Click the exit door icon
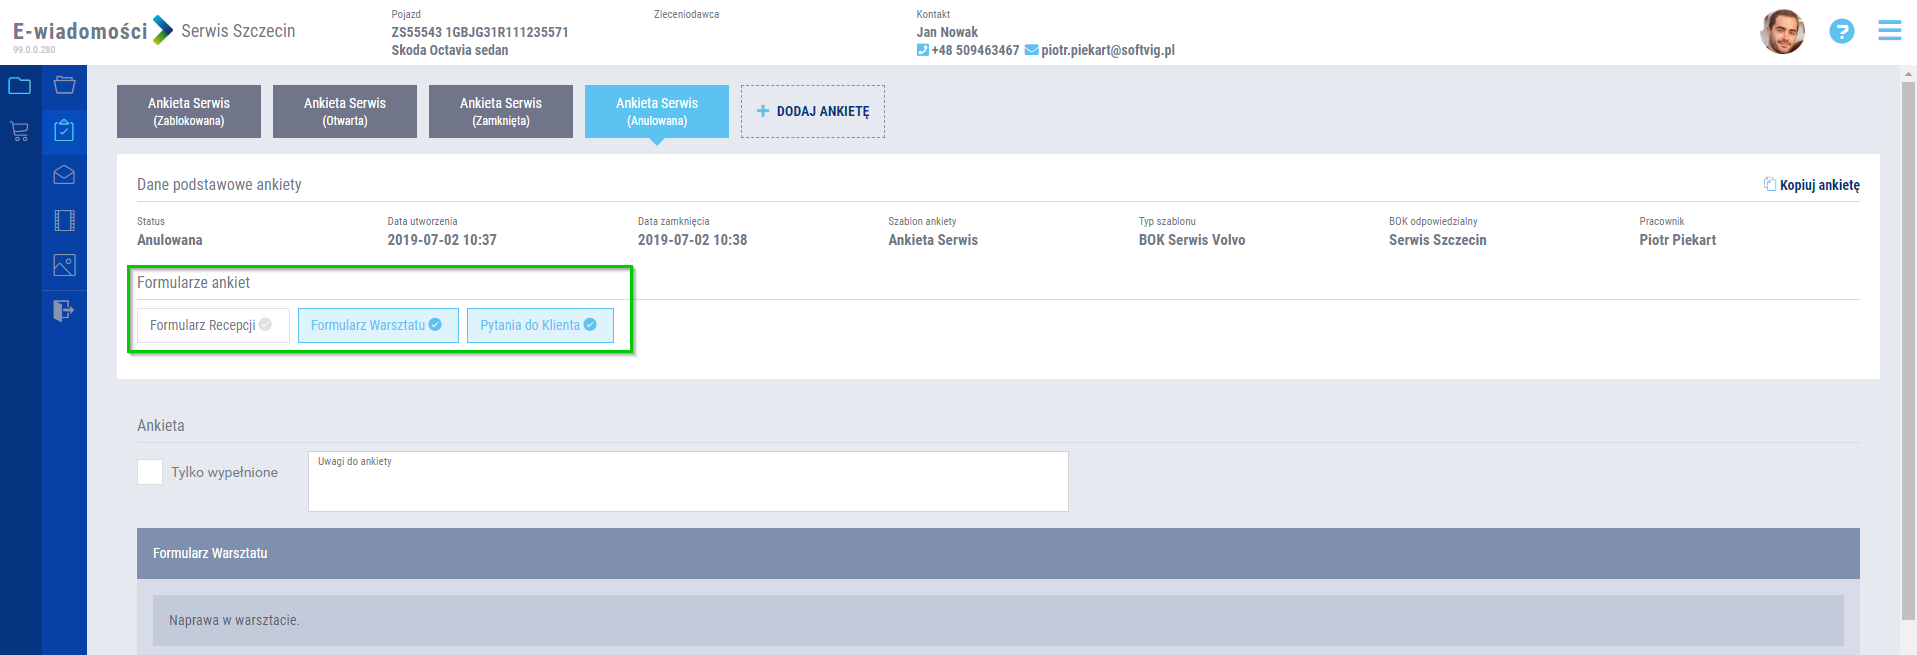Image resolution: width=1917 pixels, height=655 pixels. click(x=64, y=311)
